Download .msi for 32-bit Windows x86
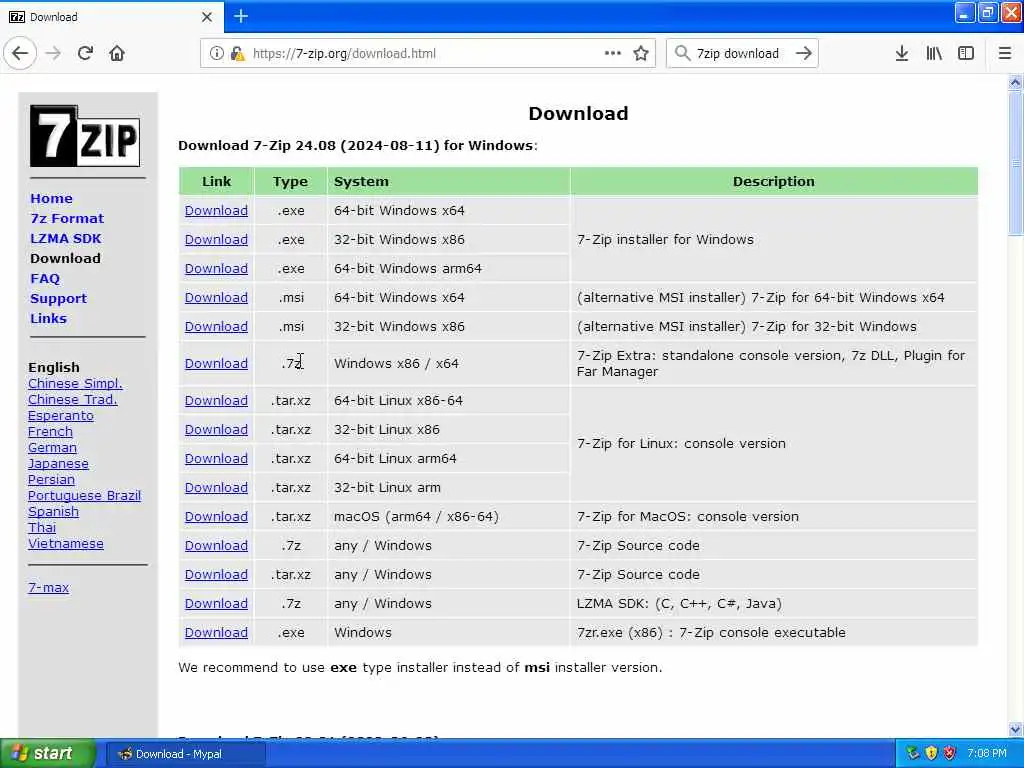The width and height of the screenshot is (1024, 768). point(216,327)
